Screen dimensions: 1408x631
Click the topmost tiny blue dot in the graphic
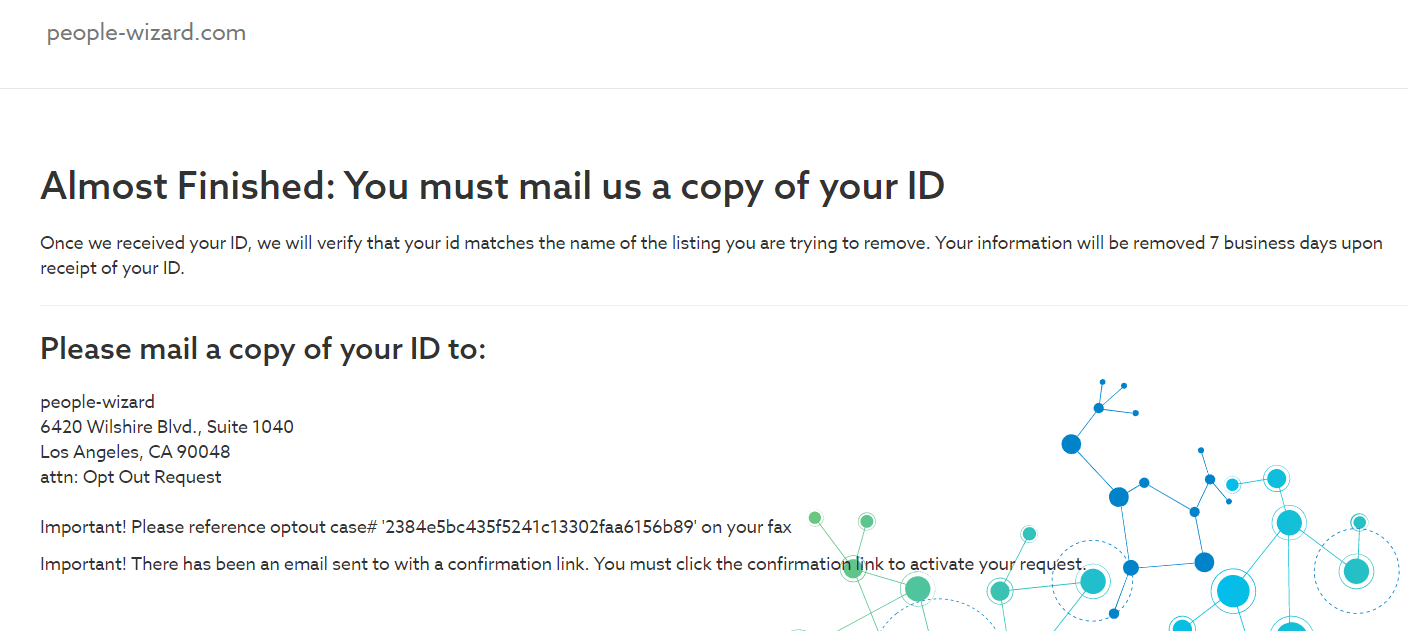[x=1102, y=382]
